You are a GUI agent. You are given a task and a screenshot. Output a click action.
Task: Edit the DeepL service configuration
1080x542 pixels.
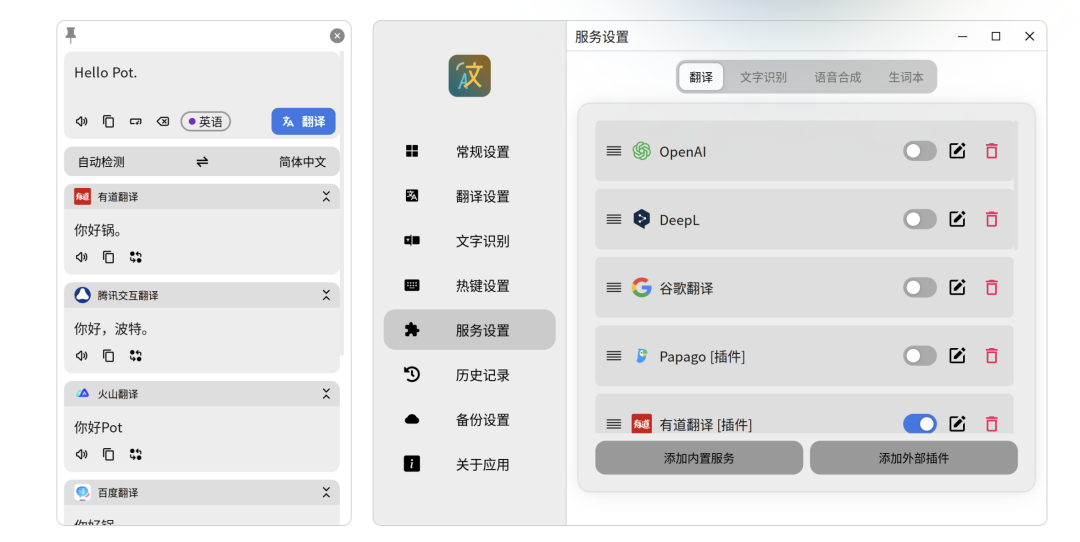click(x=957, y=219)
